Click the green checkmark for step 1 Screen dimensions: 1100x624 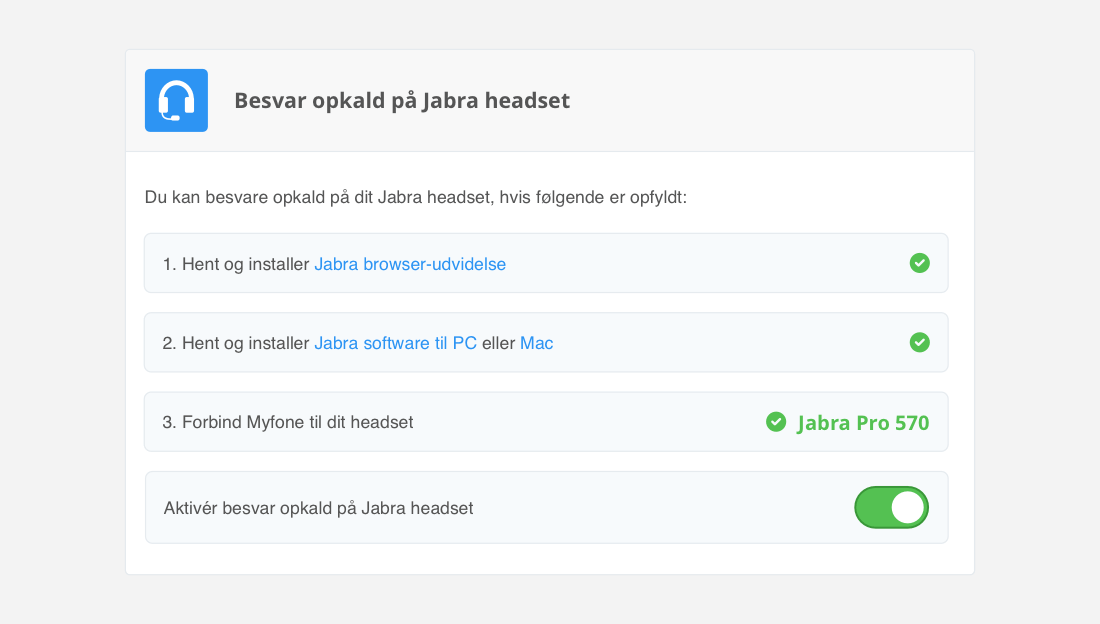(920, 263)
